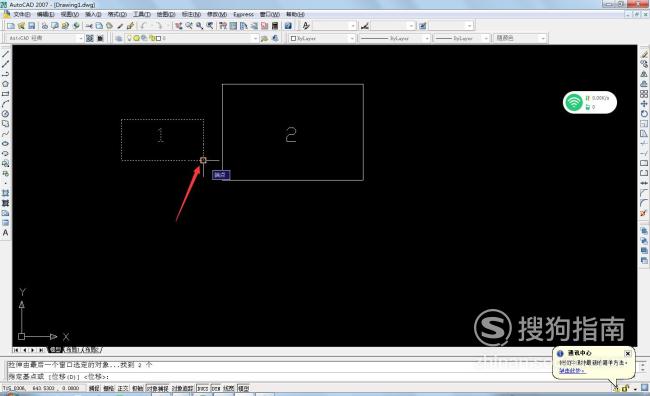Select the Spline tool

click(5, 134)
